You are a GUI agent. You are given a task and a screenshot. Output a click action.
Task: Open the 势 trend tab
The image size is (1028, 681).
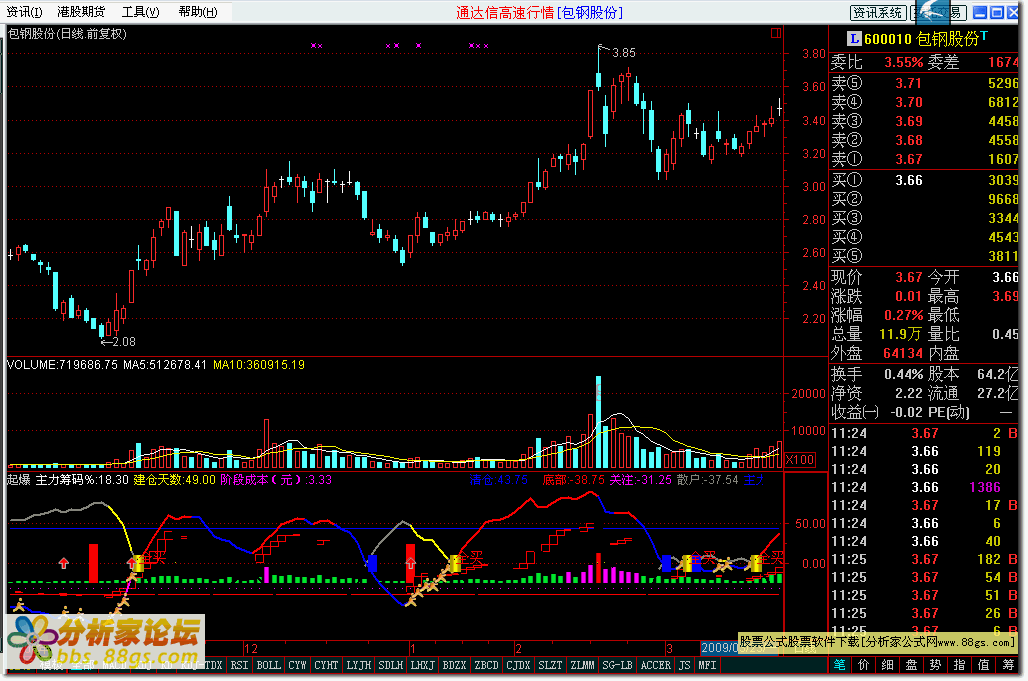tap(936, 665)
